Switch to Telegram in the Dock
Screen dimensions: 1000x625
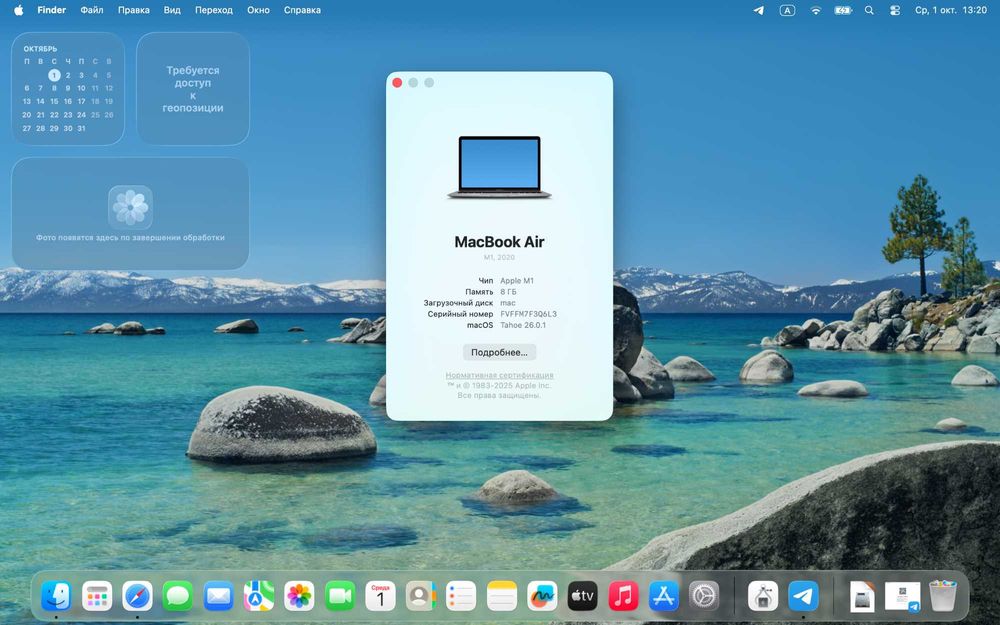tap(804, 596)
